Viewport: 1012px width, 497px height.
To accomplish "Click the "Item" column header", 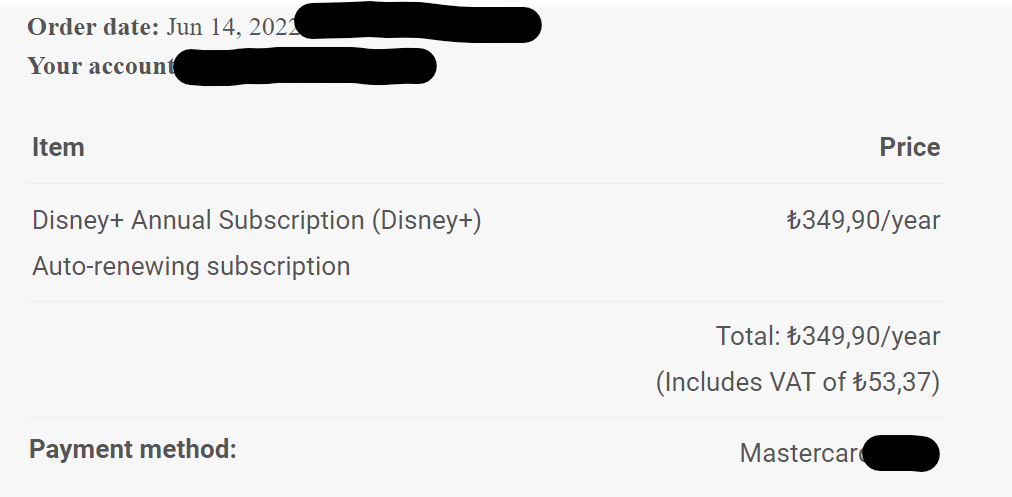I will (x=58, y=148).
